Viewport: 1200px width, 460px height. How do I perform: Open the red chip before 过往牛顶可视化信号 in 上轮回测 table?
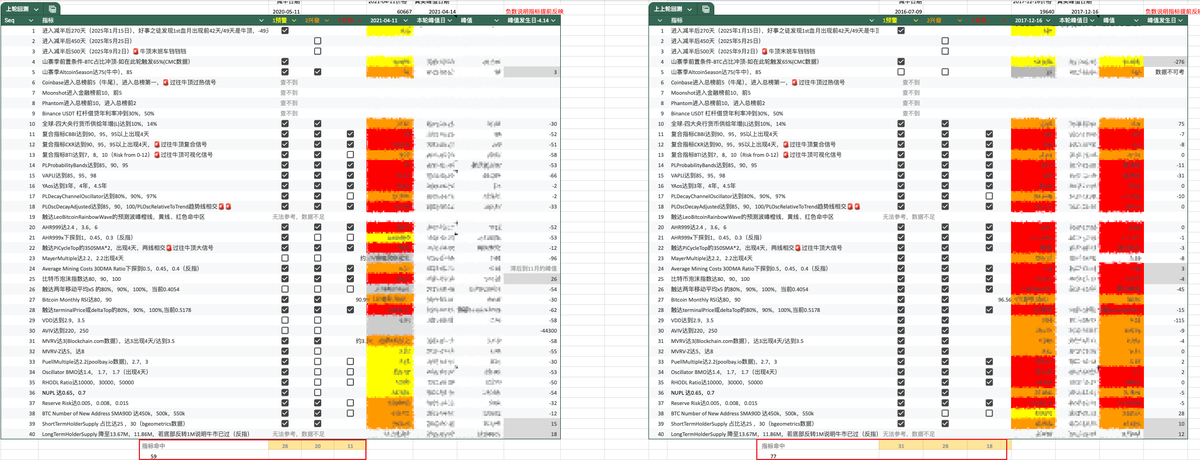coord(156,154)
